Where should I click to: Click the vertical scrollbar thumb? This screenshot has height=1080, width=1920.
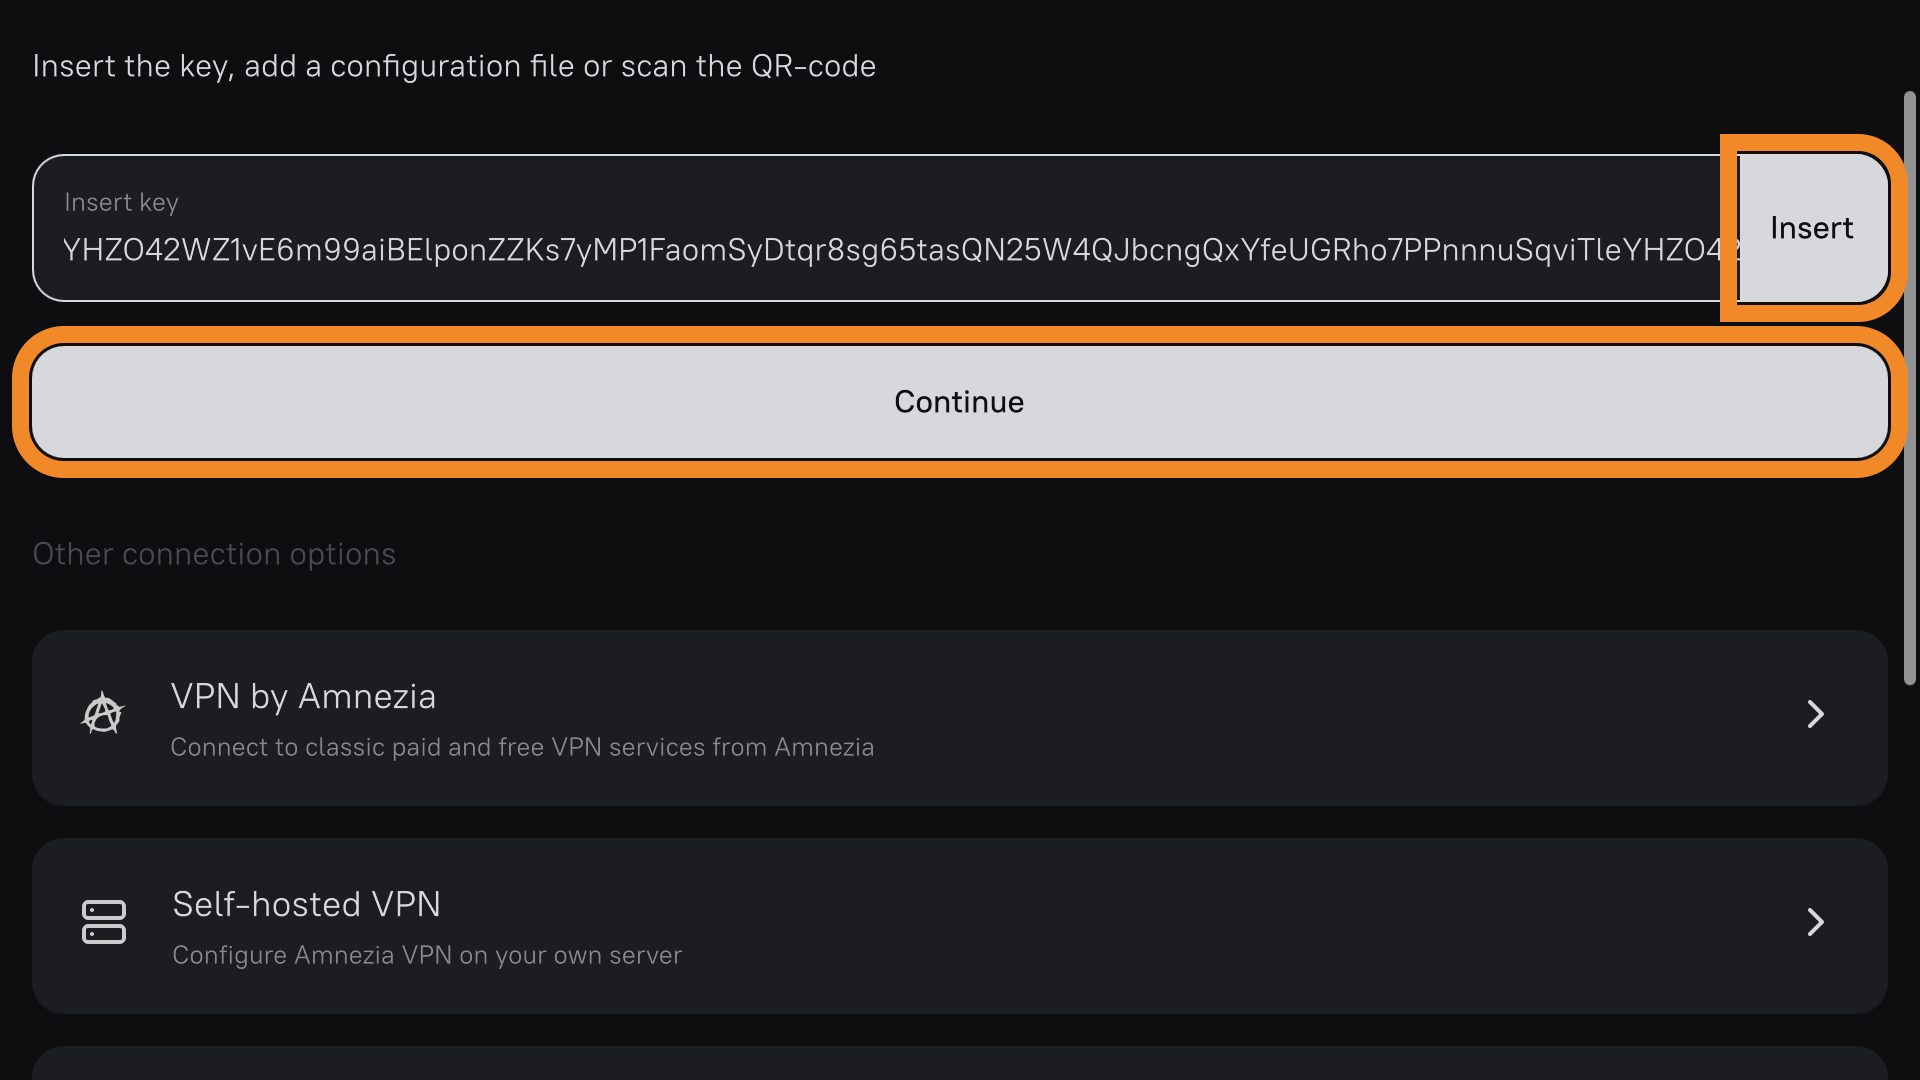pyautogui.click(x=1909, y=388)
